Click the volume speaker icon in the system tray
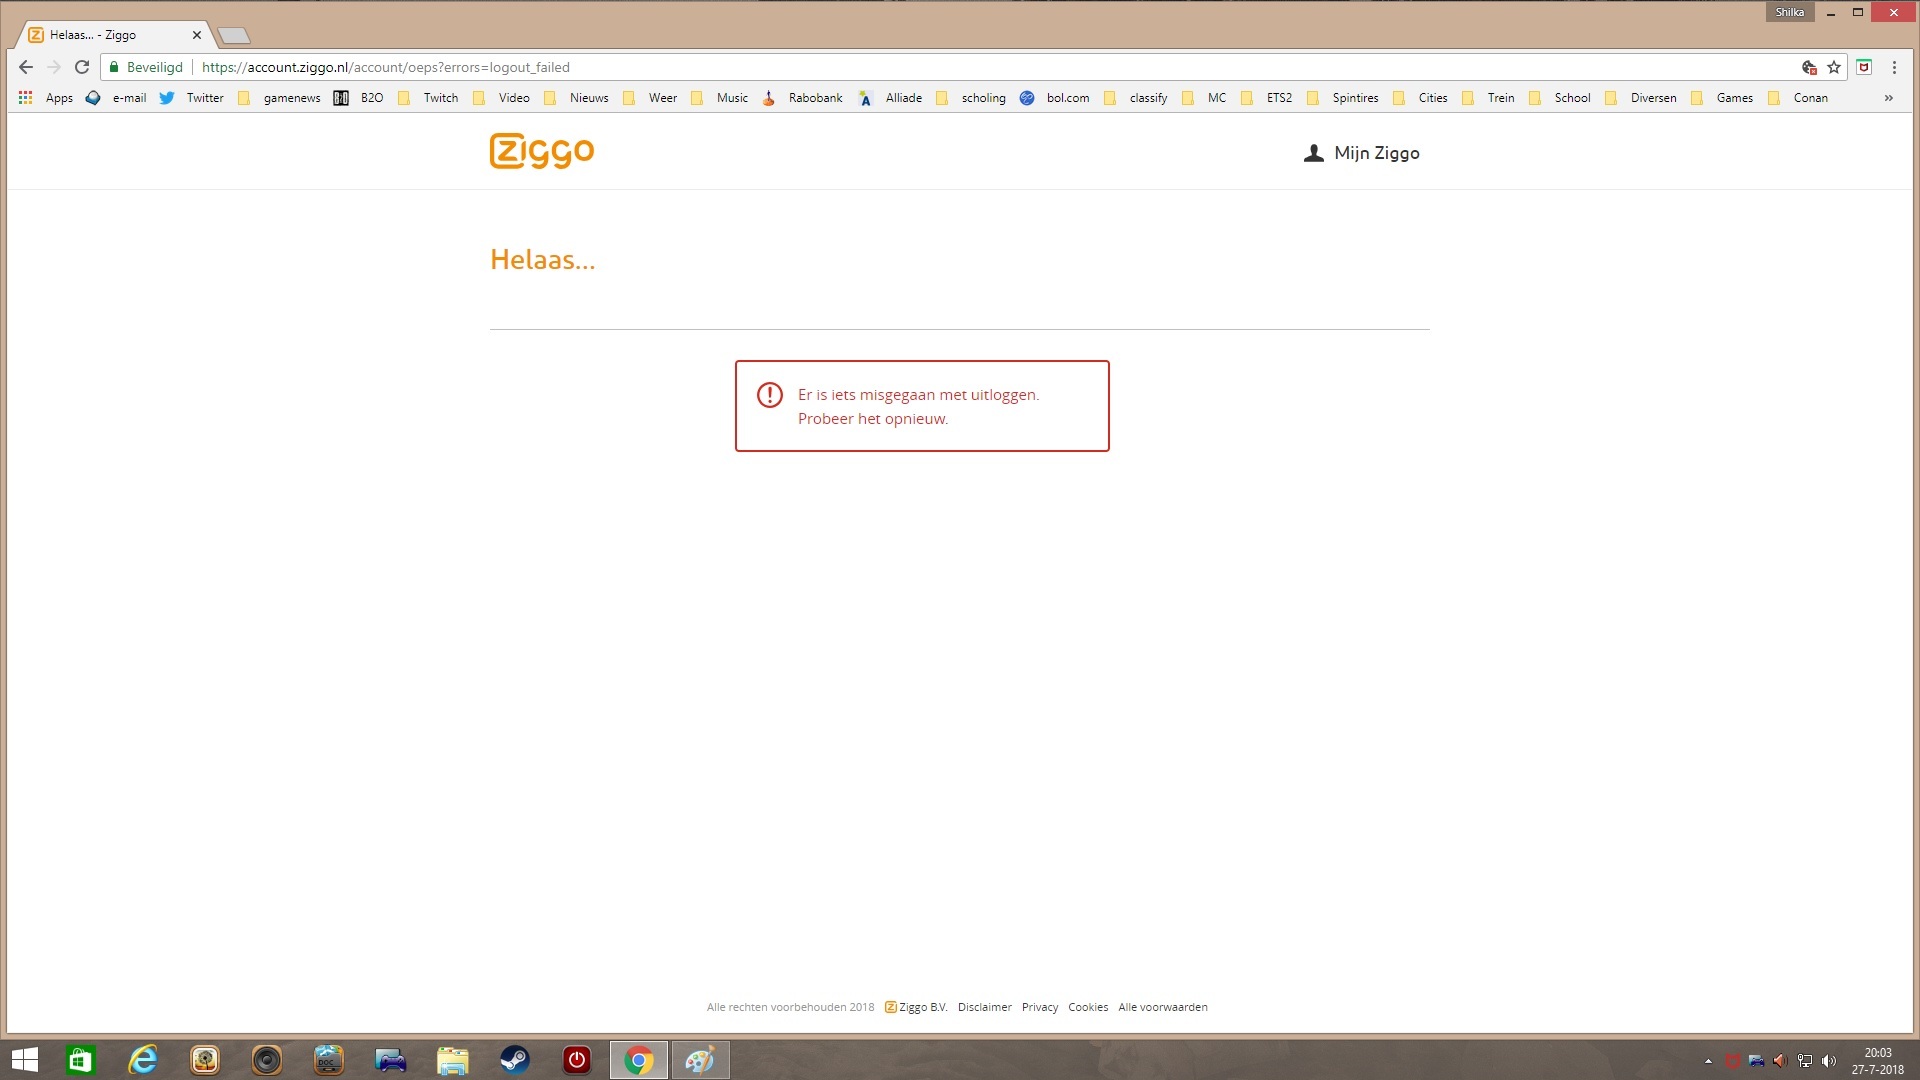The width and height of the screenshot is (1920, 1080). point(1829,1061)
